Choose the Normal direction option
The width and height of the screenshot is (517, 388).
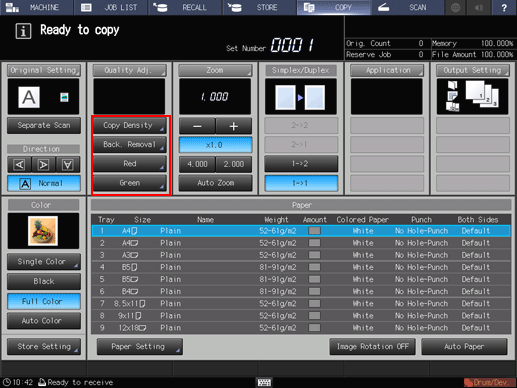click(44, 183)
